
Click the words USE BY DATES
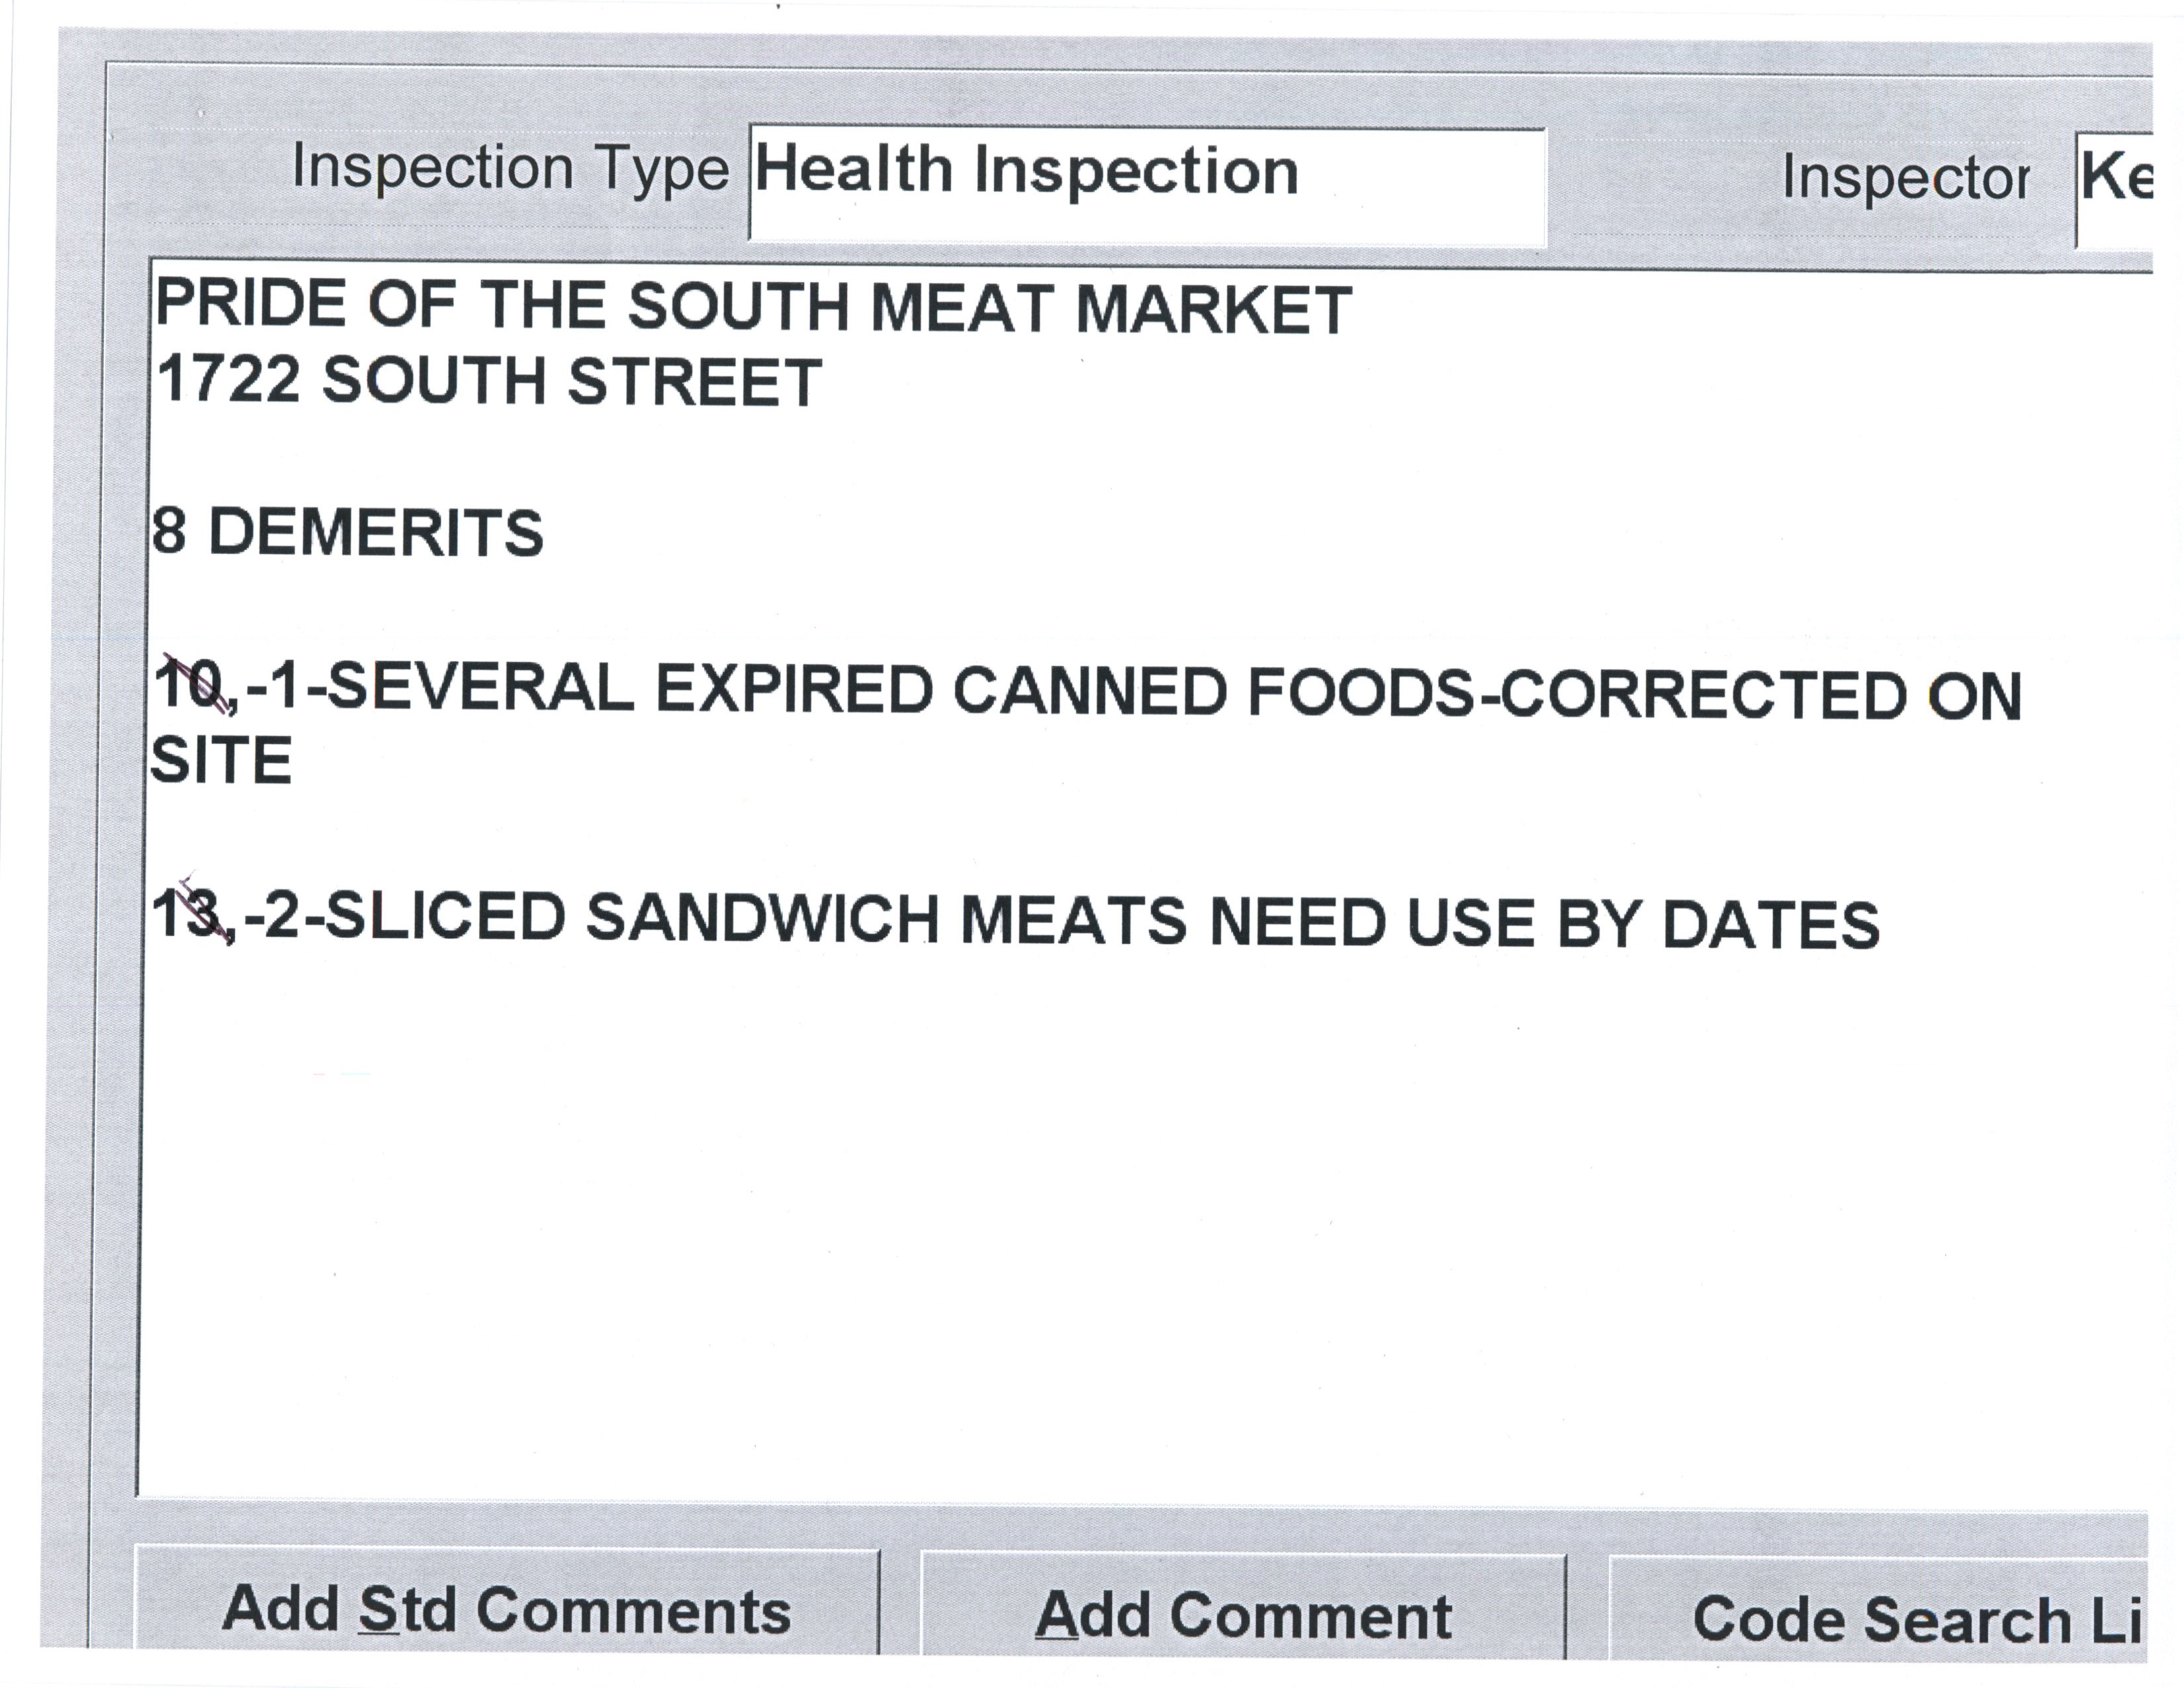1642,924
